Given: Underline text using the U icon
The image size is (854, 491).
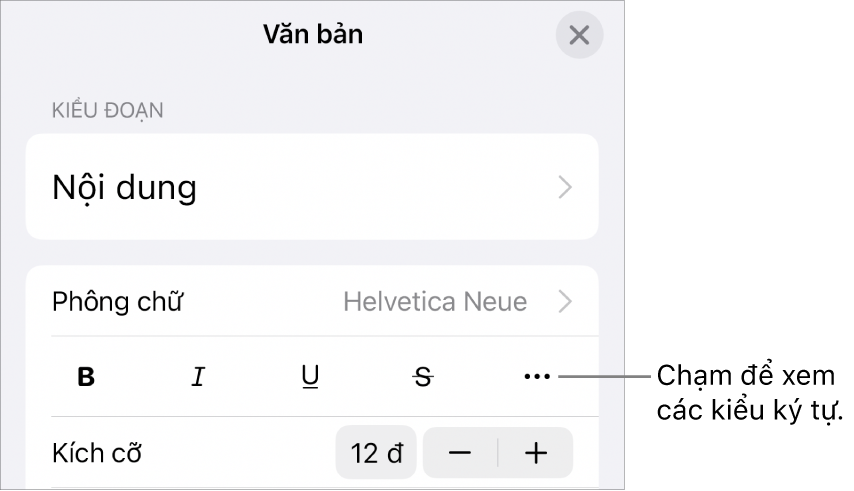Looking at the screenshot, I should (311, 377).
